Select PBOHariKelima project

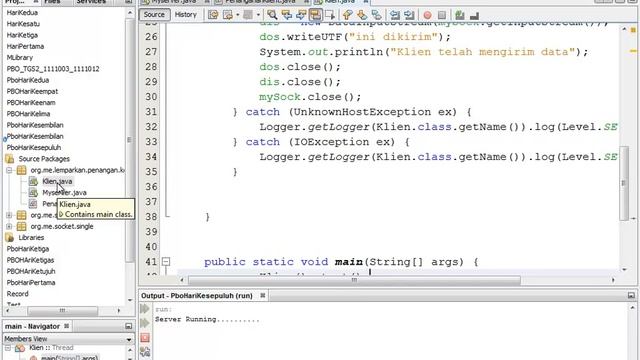click(x=29, y=114)
